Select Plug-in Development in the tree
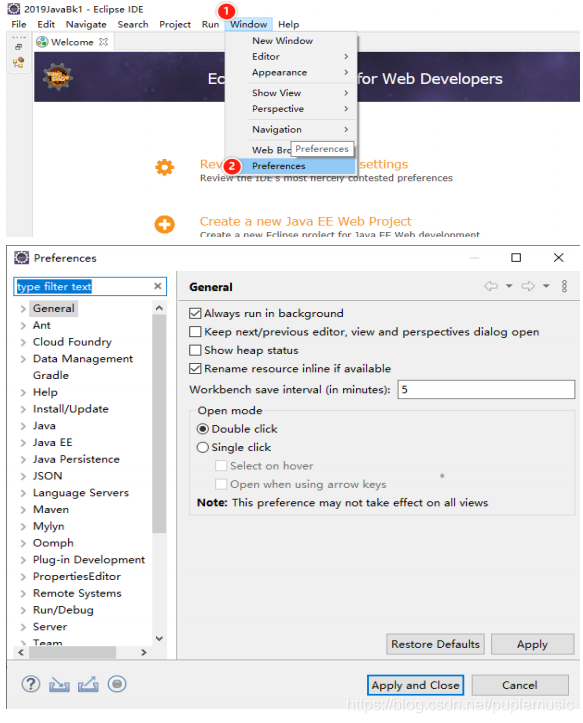 pyautogui.click(x=89, y=560)
